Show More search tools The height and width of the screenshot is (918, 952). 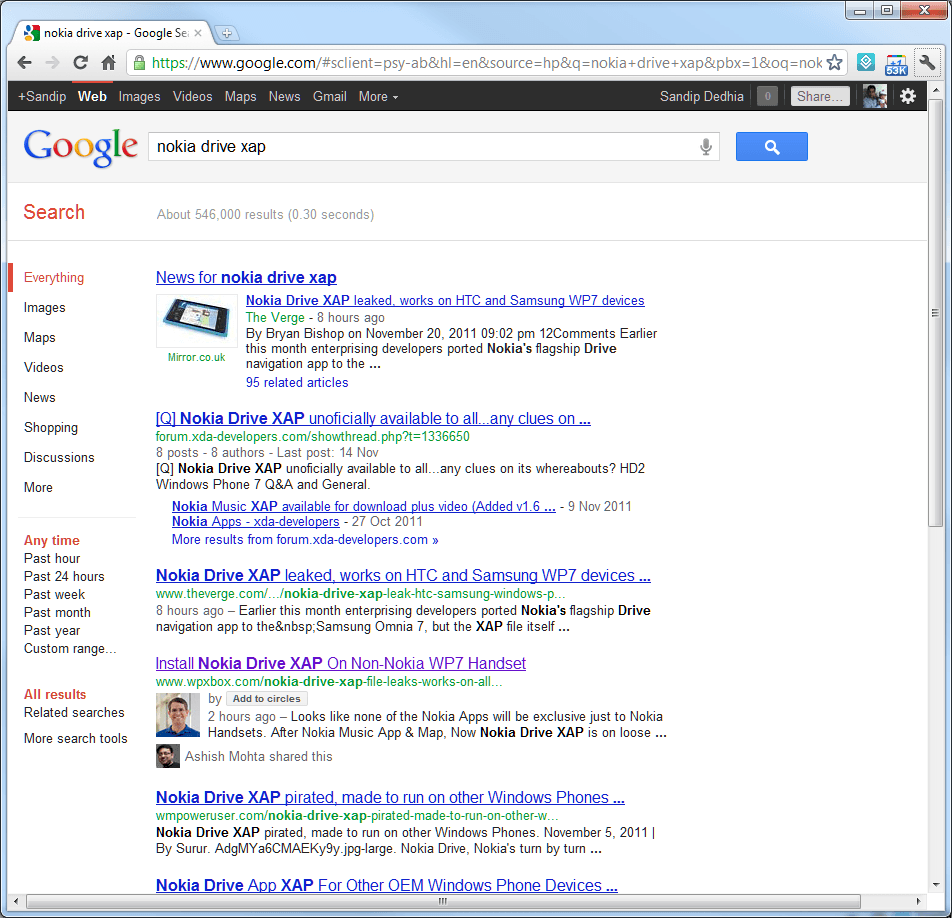click(76, 738)
